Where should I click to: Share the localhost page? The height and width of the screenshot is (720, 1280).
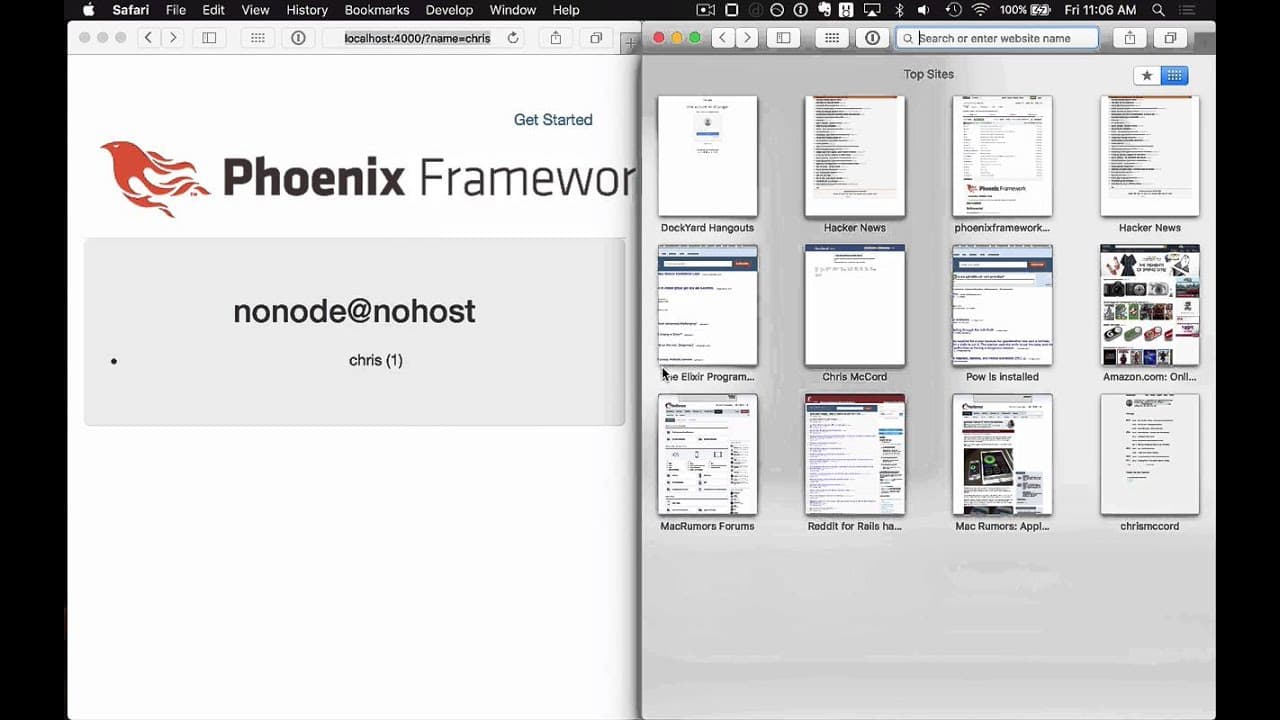(x=556, y=38)
